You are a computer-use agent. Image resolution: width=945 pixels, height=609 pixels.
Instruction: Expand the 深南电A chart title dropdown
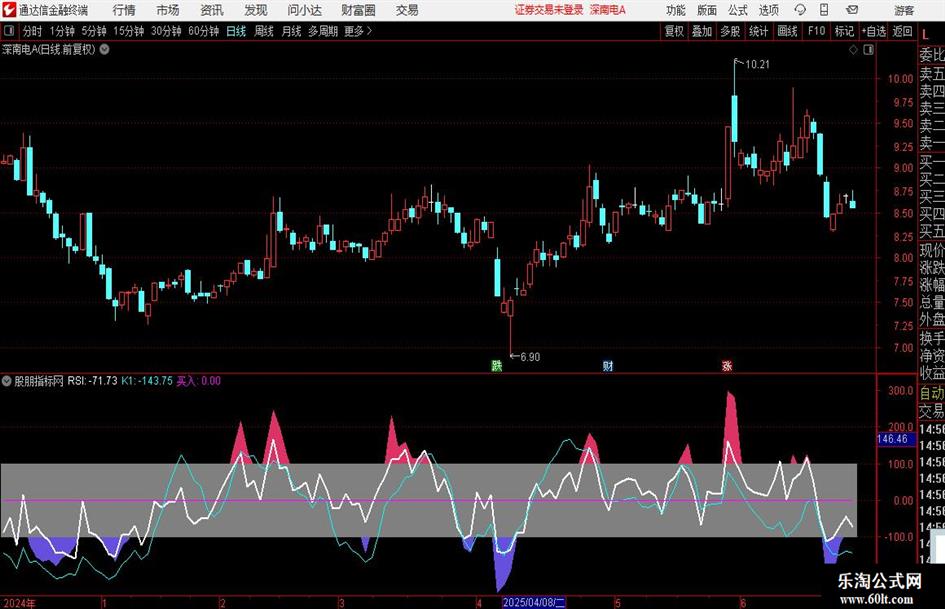pyautogui.click(x=104, y=49)
